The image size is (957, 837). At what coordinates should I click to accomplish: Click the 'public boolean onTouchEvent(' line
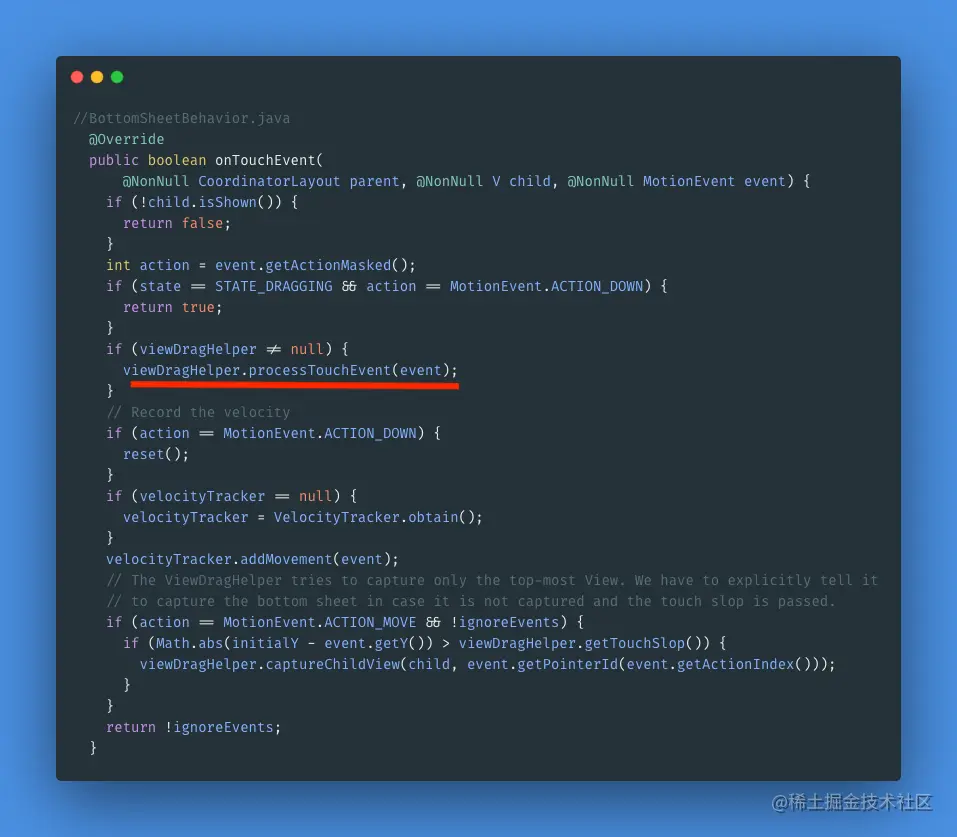click(x=206, y=160)
